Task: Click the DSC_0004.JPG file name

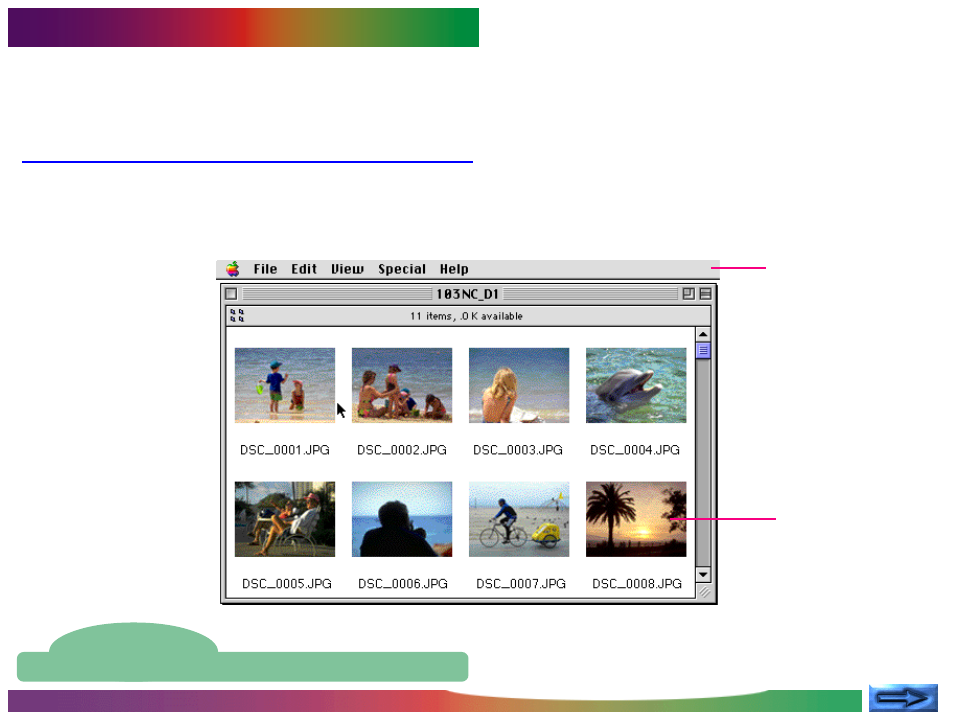Action: pyautogui.click(x=635, y=450)
